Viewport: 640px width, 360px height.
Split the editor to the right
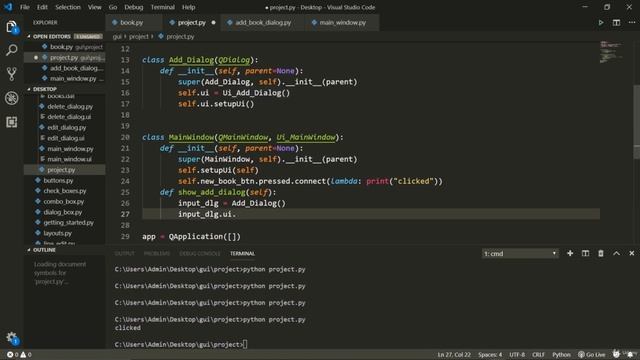tap(616, 23)
